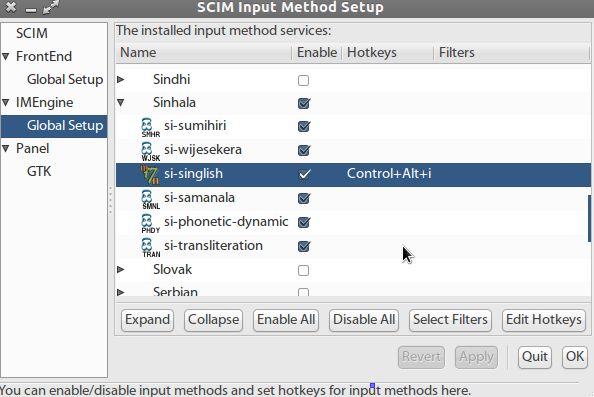Select the si-transliteration row name
Viewport: 594px width, 397px height.
(x=213, y=246)
